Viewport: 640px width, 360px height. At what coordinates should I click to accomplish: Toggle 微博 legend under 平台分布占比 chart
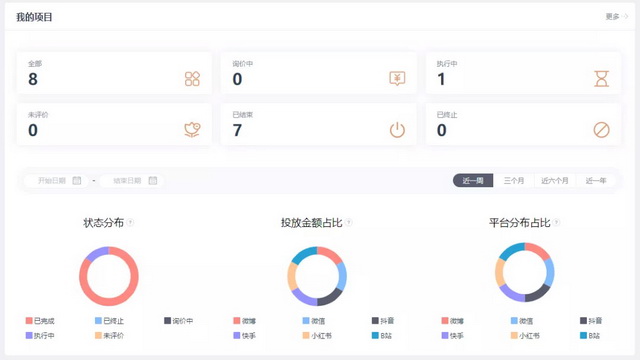pos(453,321)
